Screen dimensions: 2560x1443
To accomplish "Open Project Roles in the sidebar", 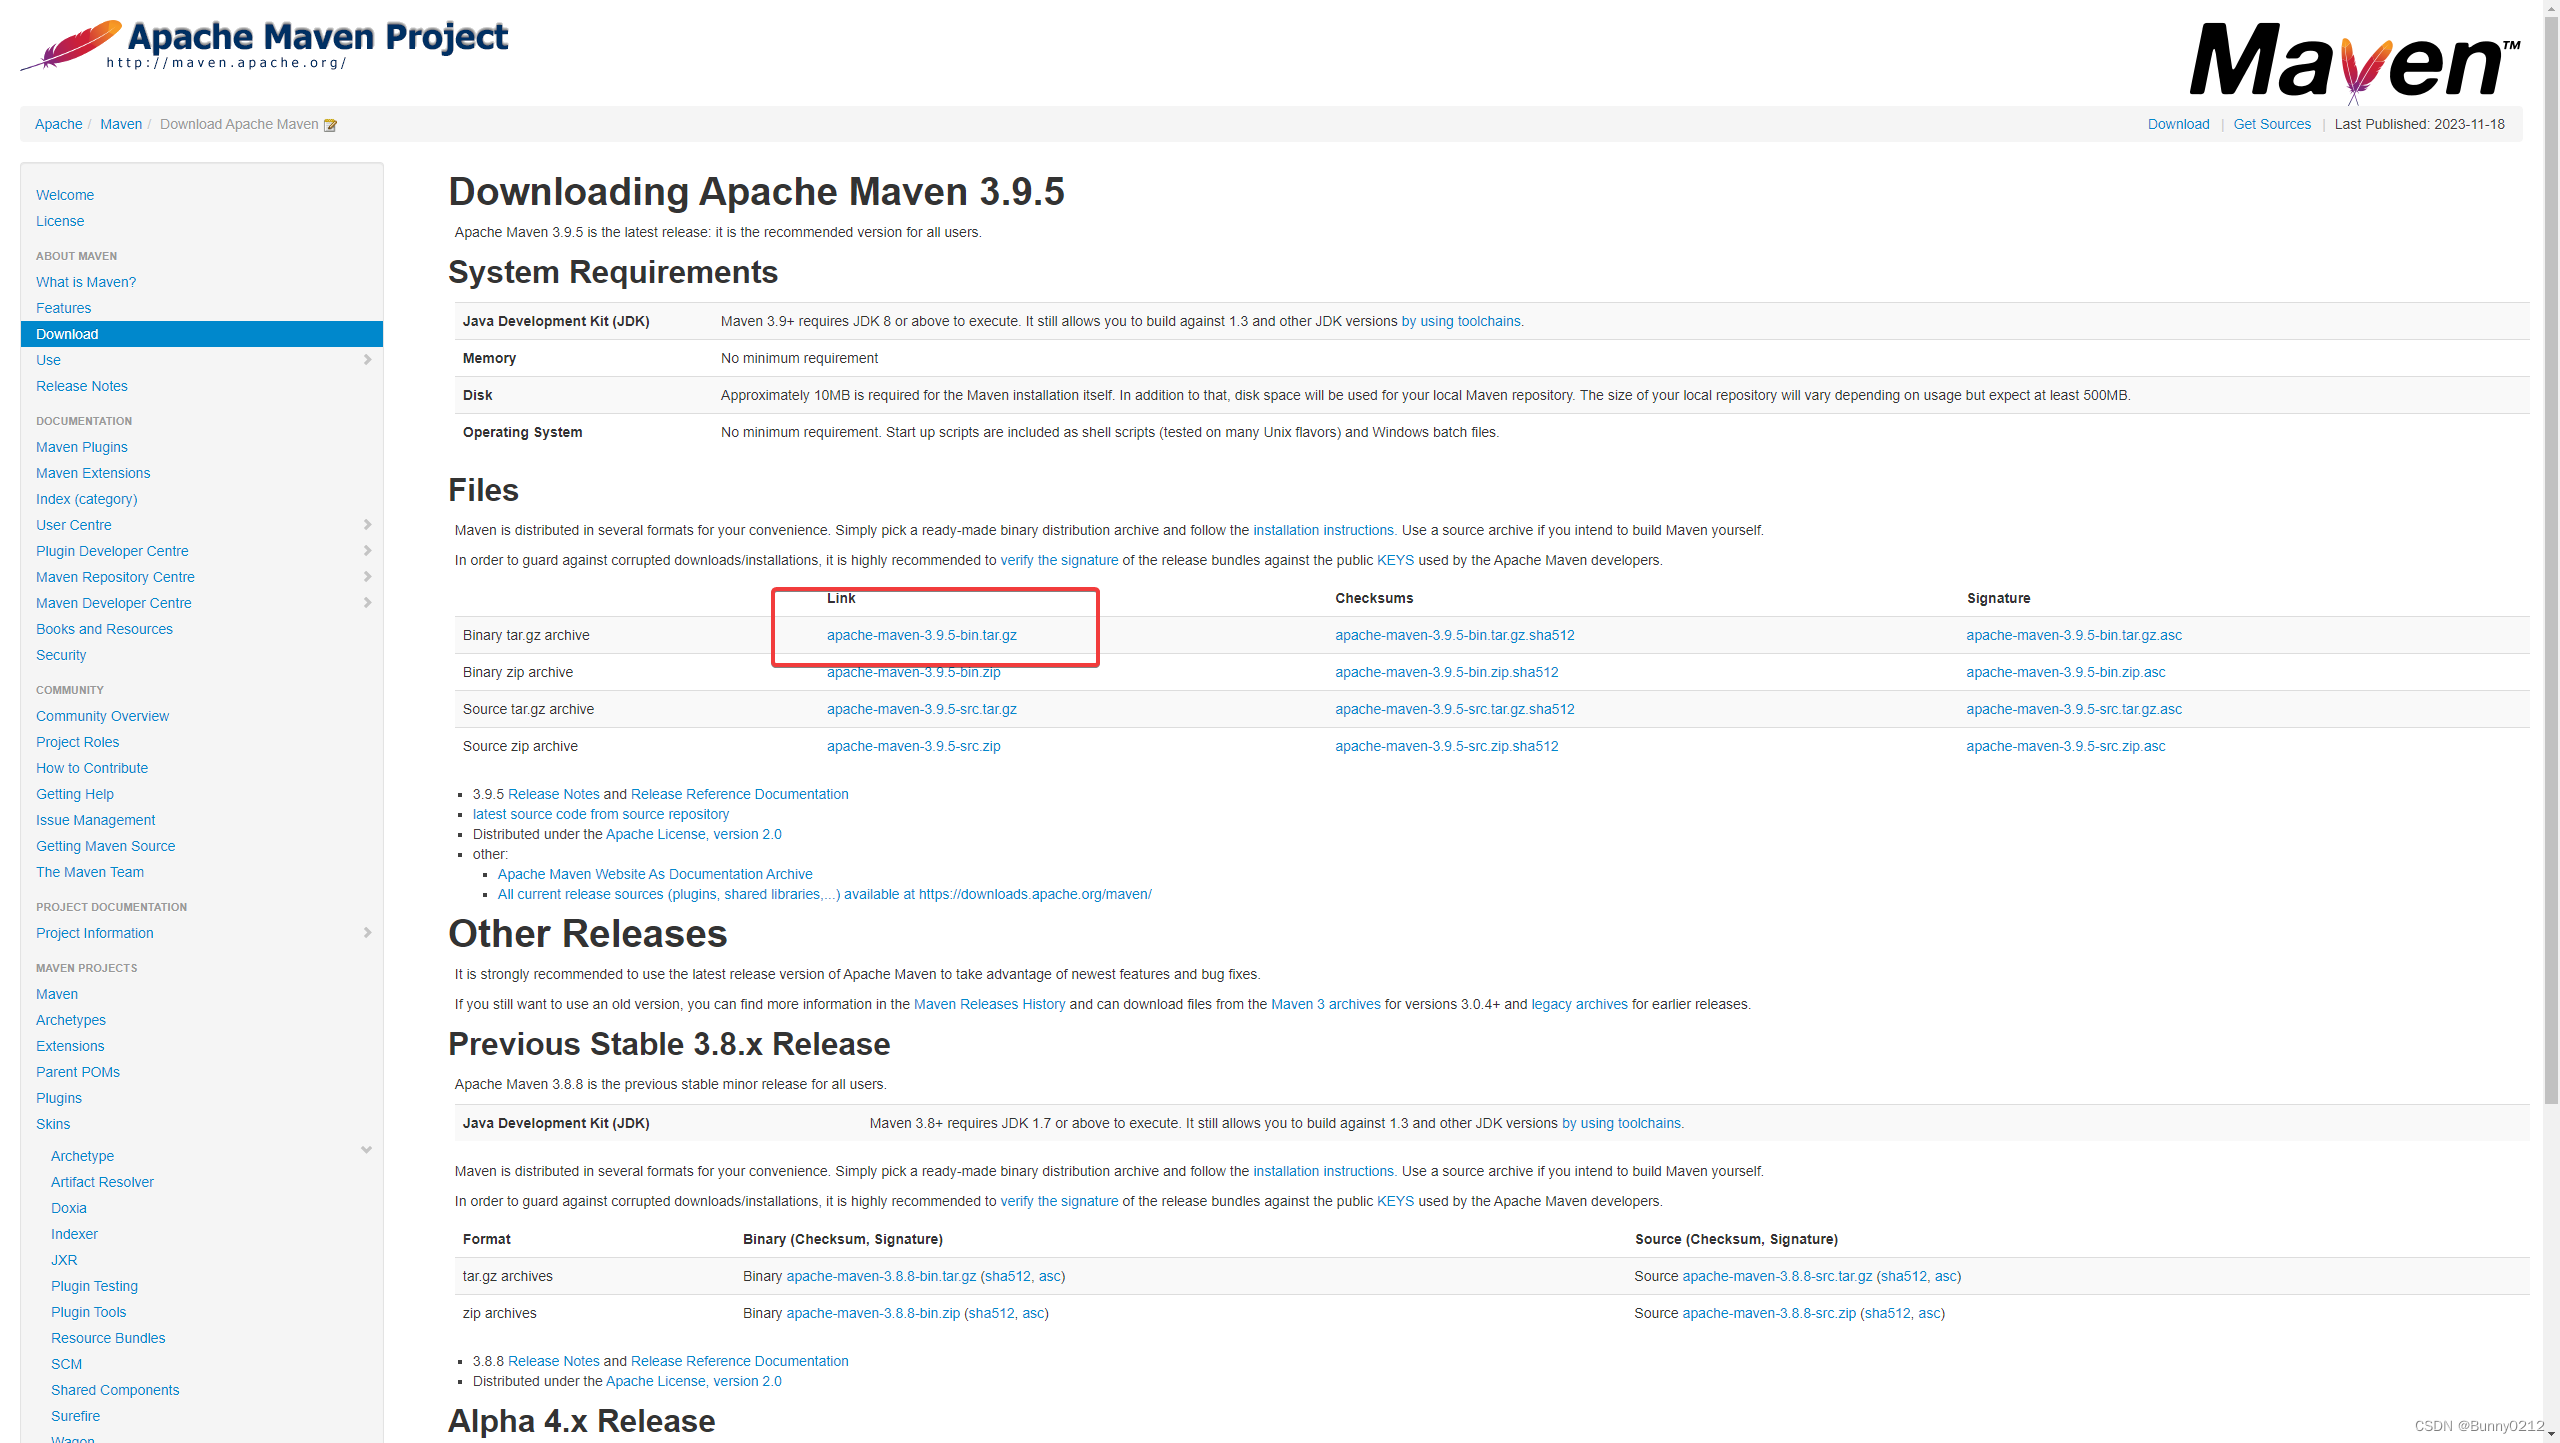I will (77, 742).
